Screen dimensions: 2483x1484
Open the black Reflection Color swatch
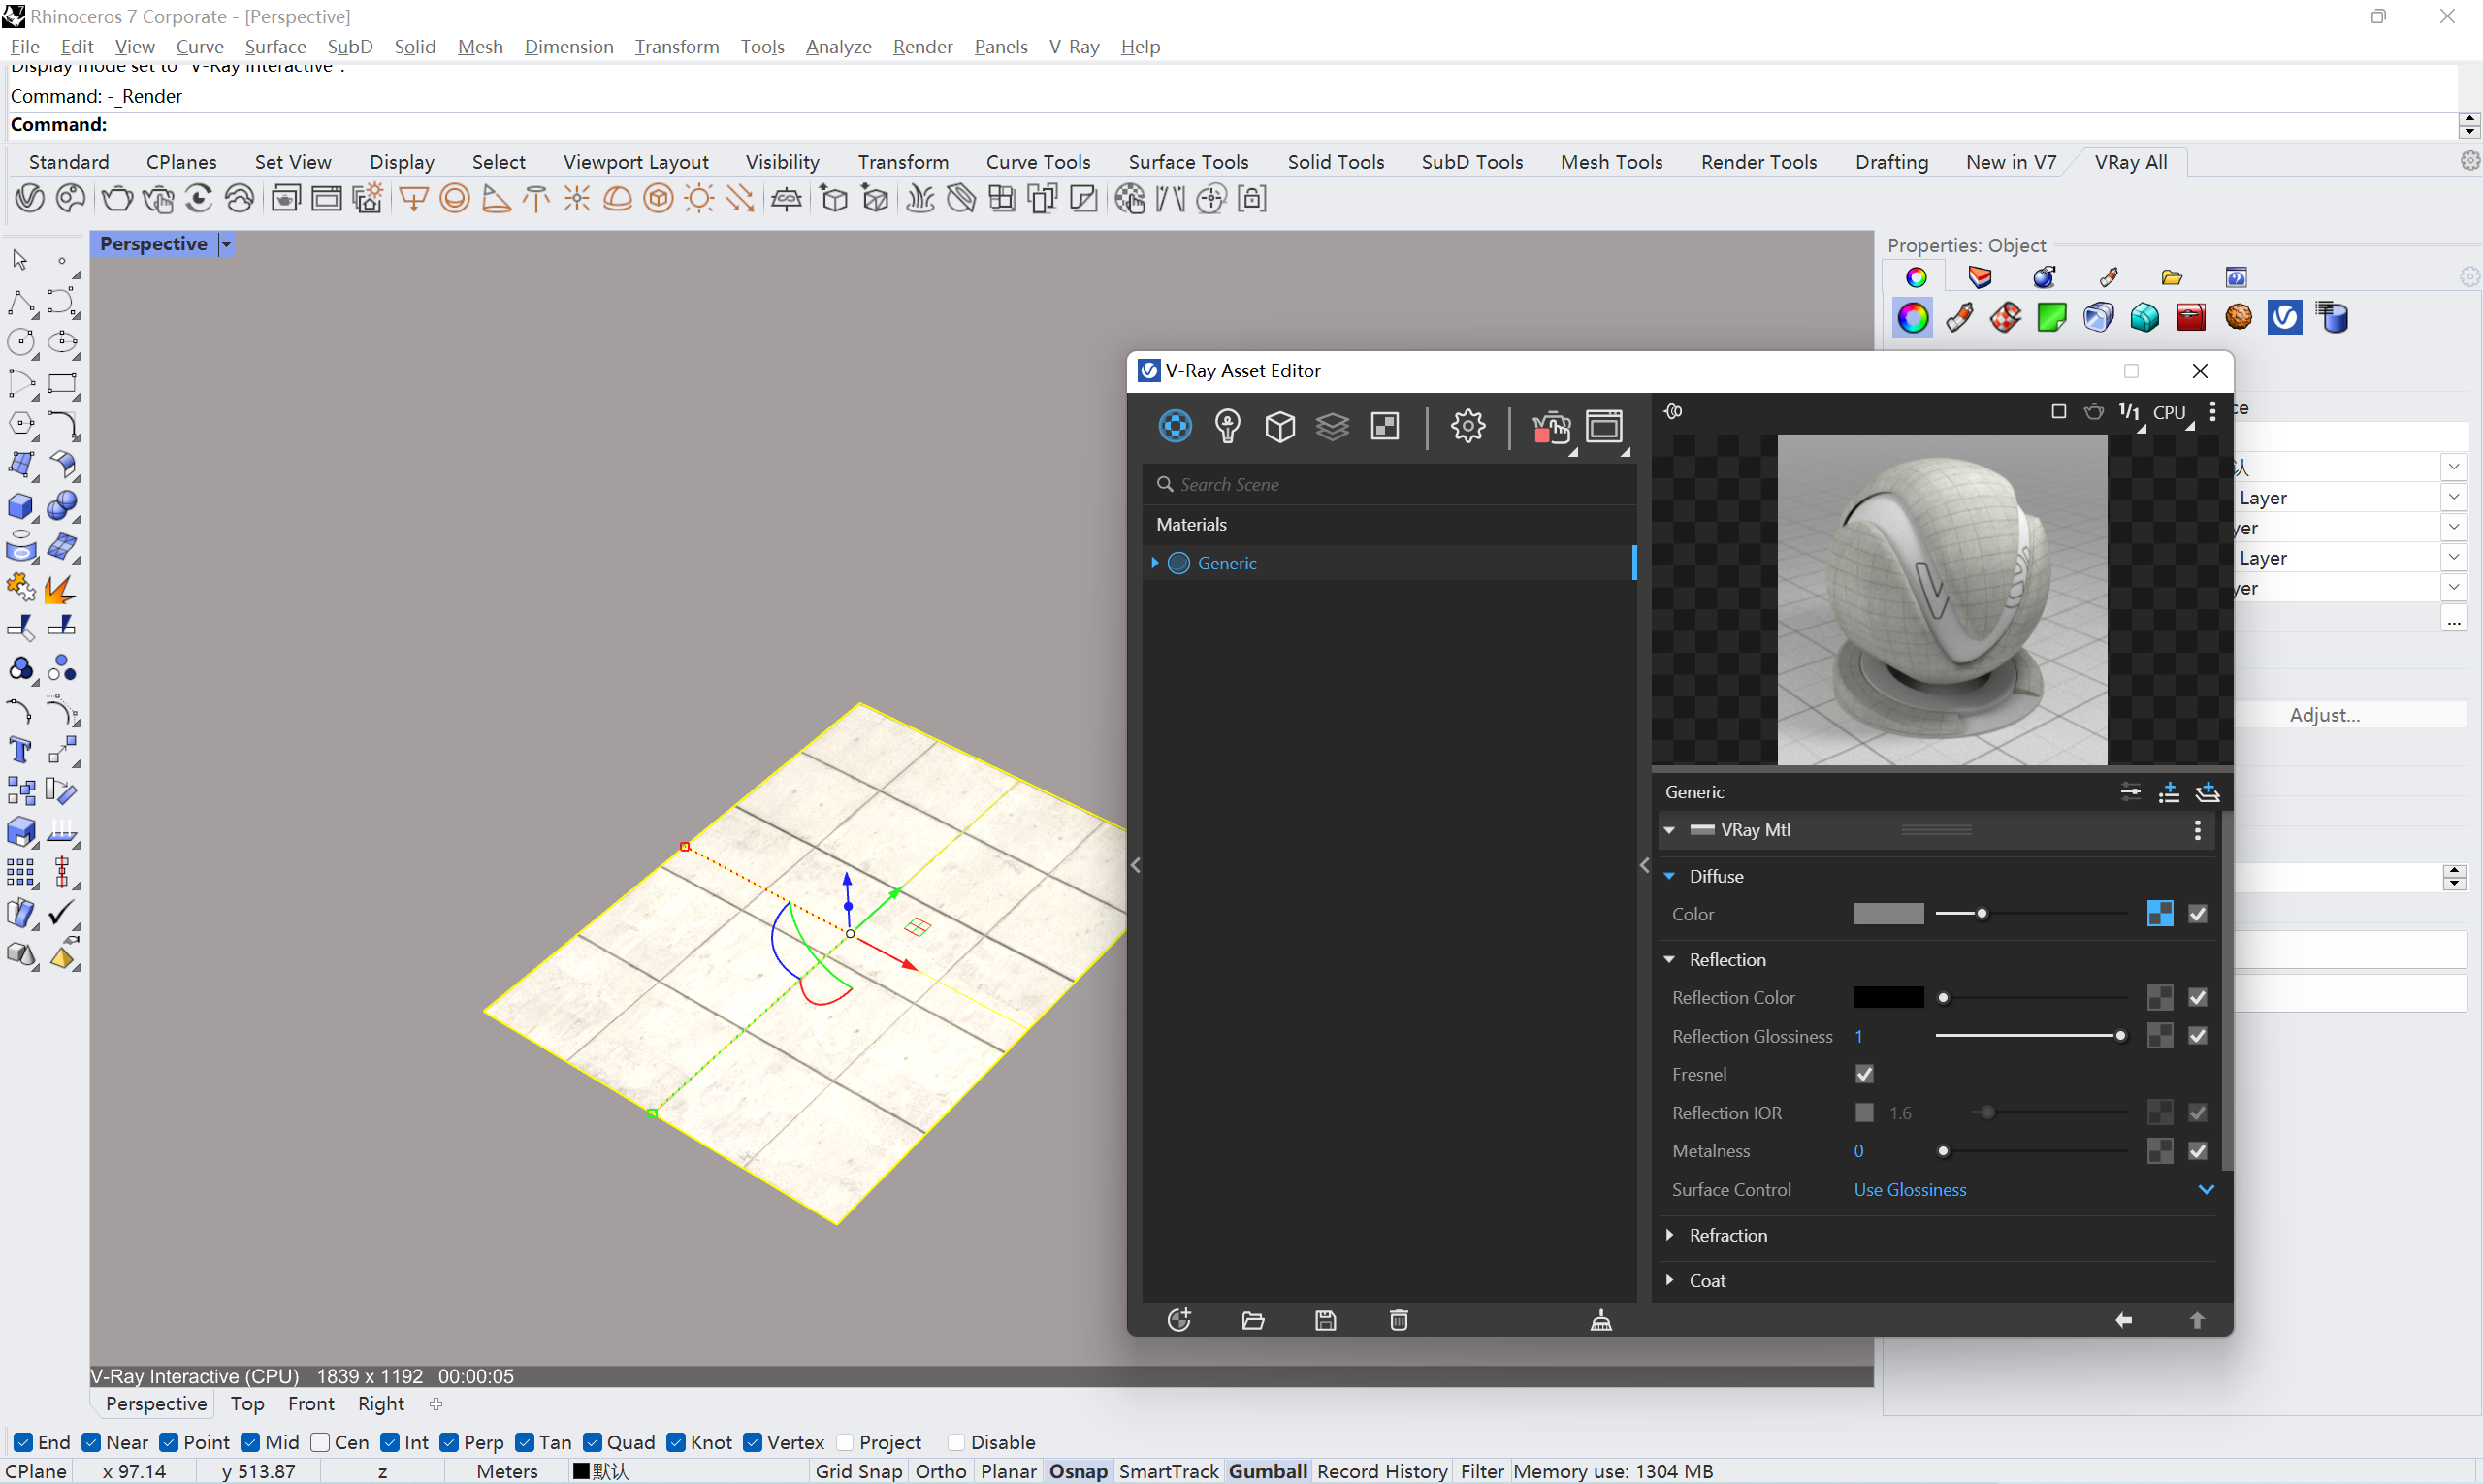1888,997
